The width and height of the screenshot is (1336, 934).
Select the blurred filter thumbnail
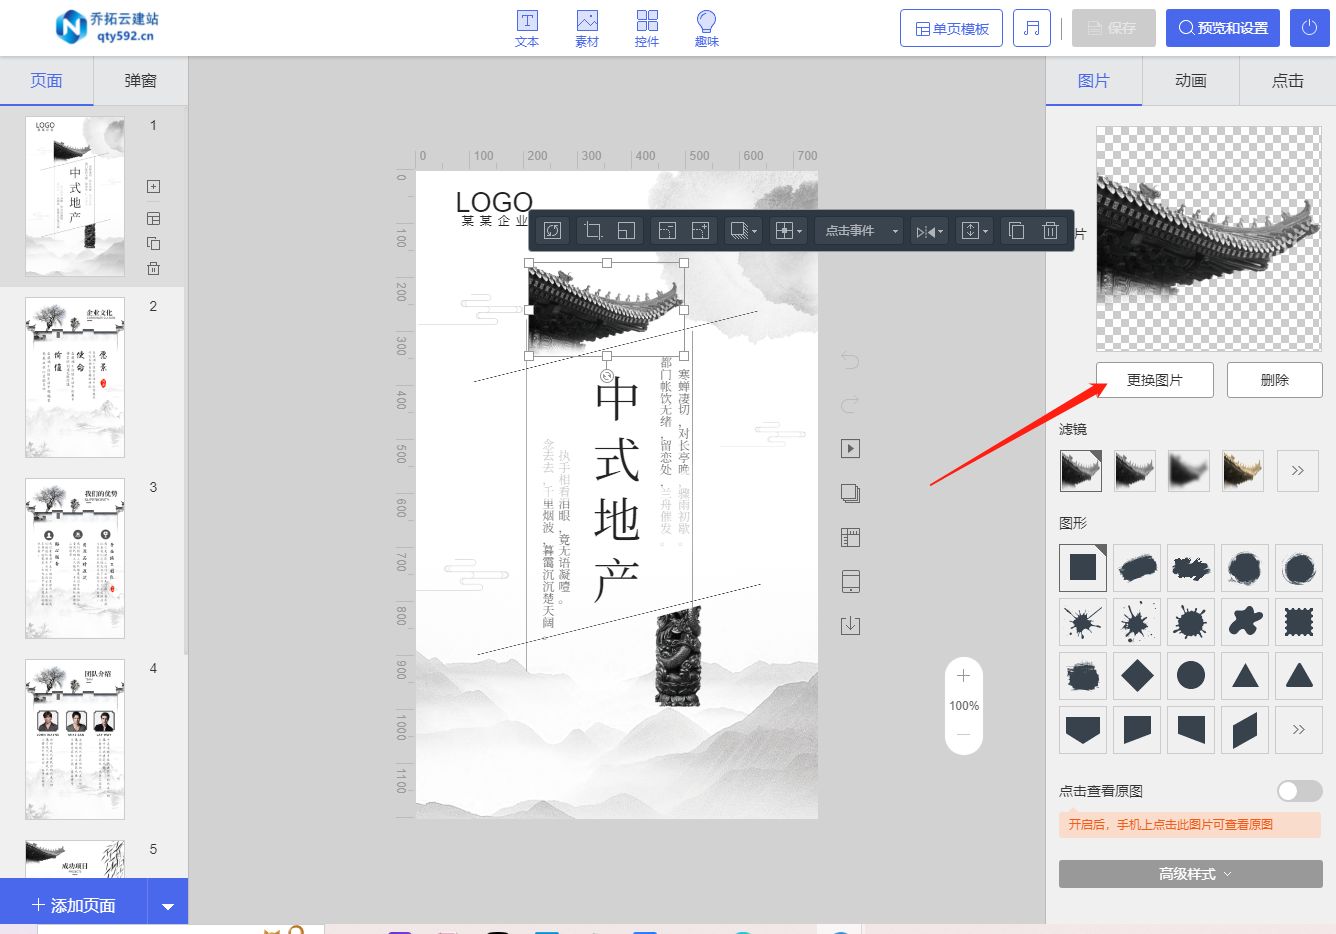coord(1189,470)
